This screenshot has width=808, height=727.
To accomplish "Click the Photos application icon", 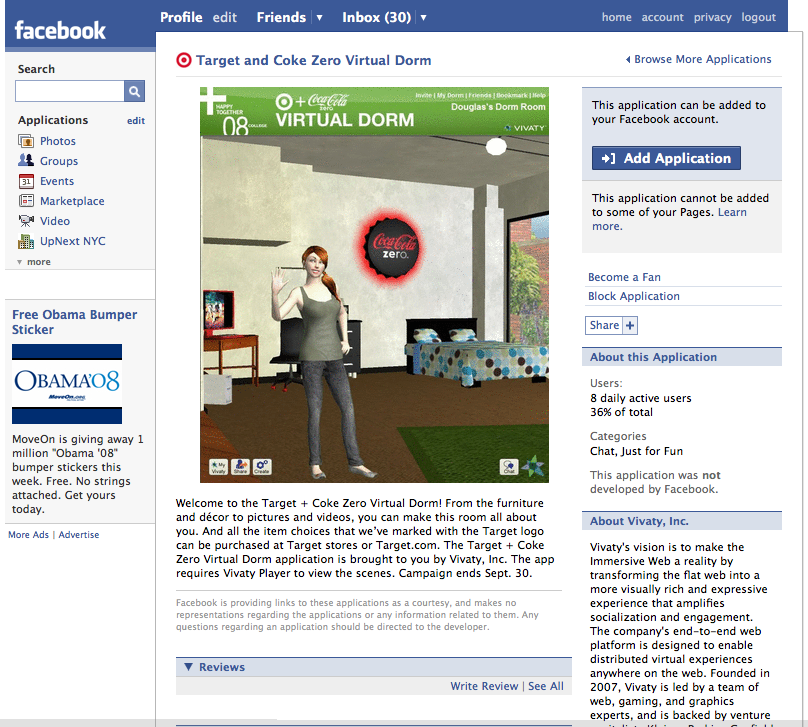I will tap(26, 141).
